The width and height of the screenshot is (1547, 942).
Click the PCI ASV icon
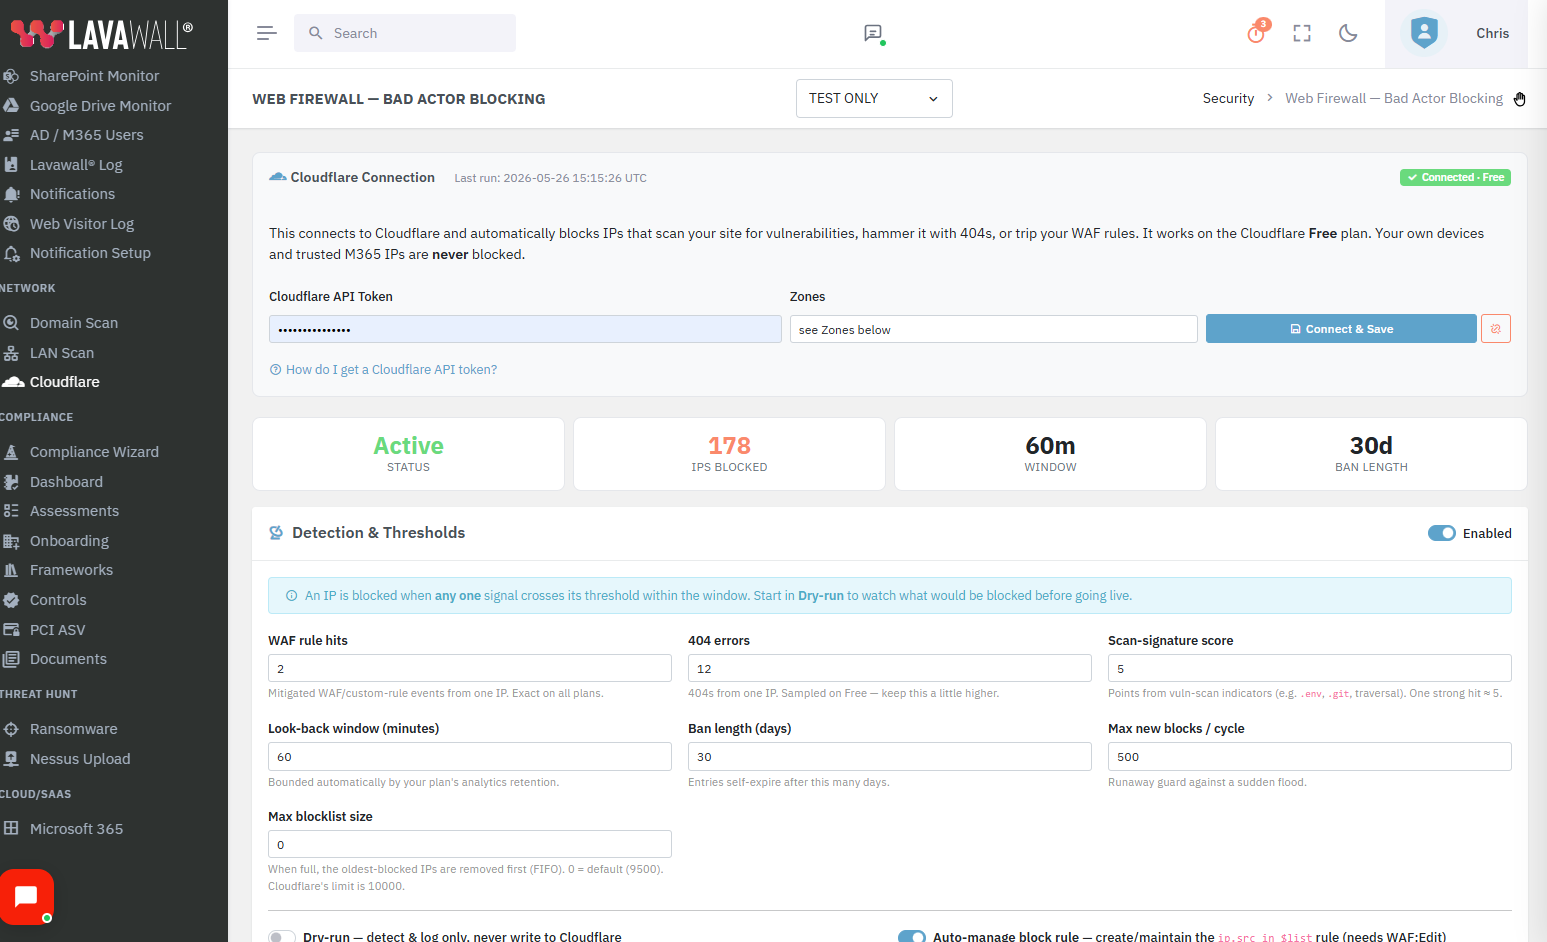tap(11, 630)
